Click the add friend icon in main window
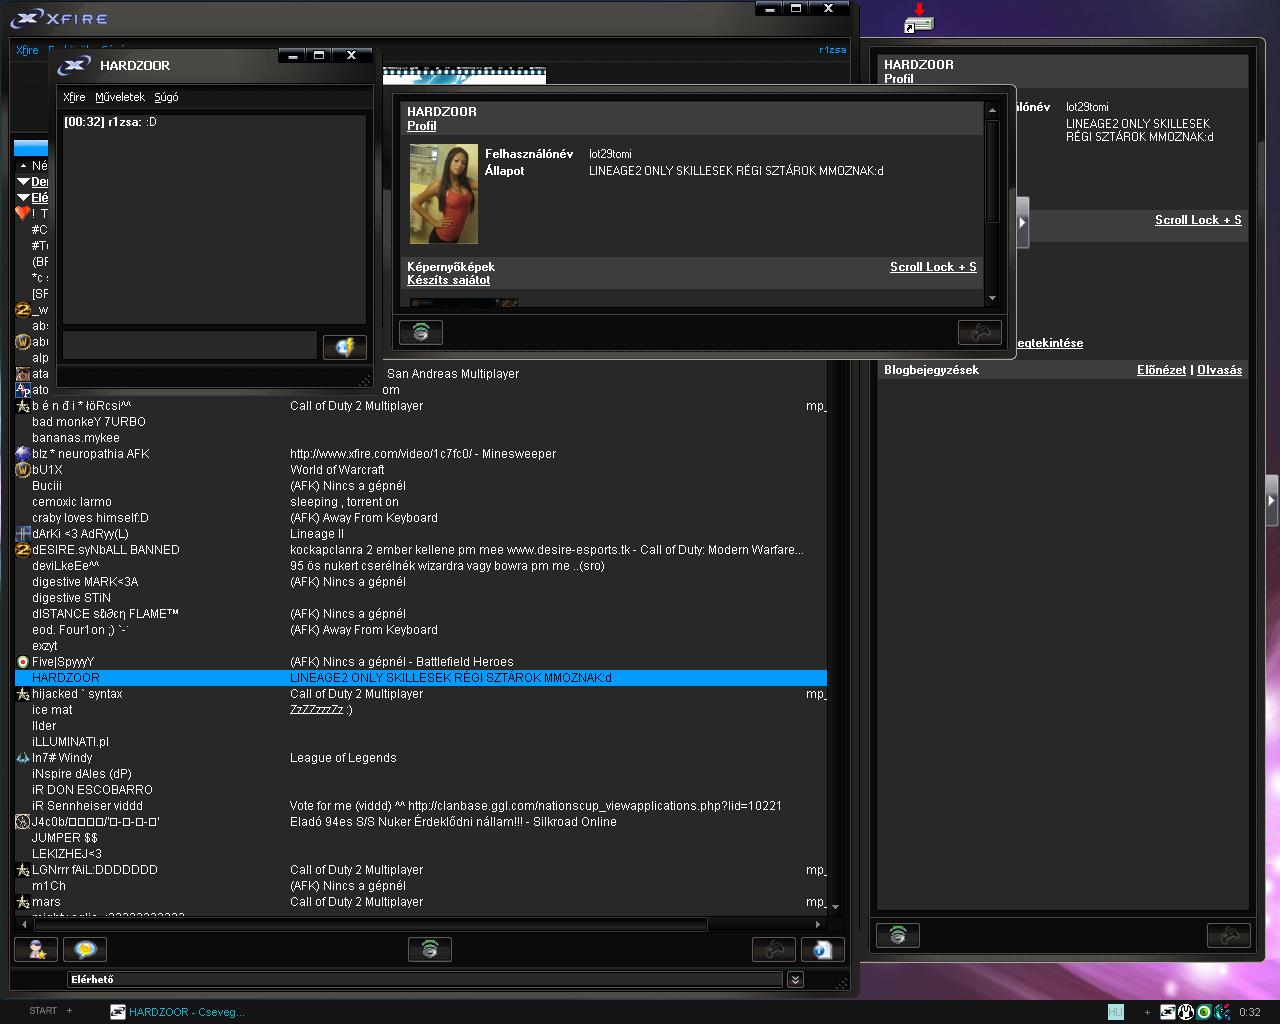 [x=36, y=949]
